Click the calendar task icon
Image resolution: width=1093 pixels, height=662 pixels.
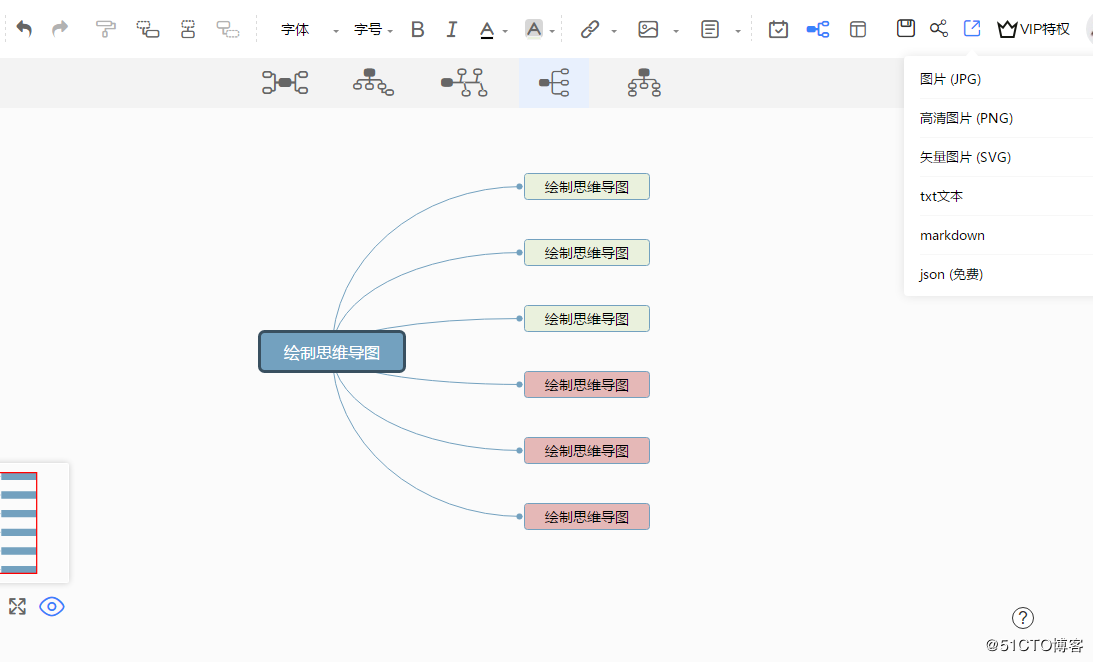[x=778, y=29]
